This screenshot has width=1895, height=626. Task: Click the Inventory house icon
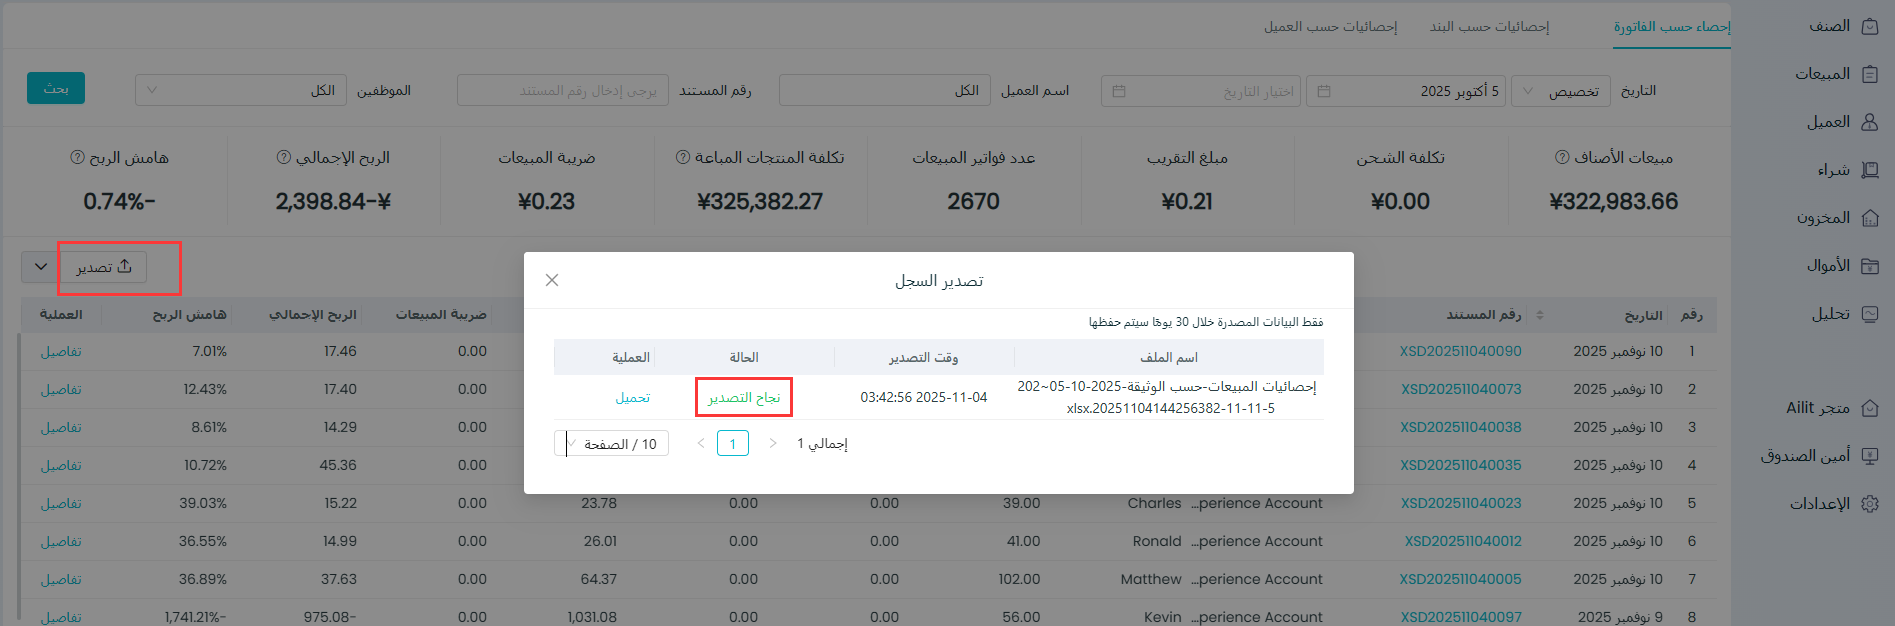(1869, 218)
